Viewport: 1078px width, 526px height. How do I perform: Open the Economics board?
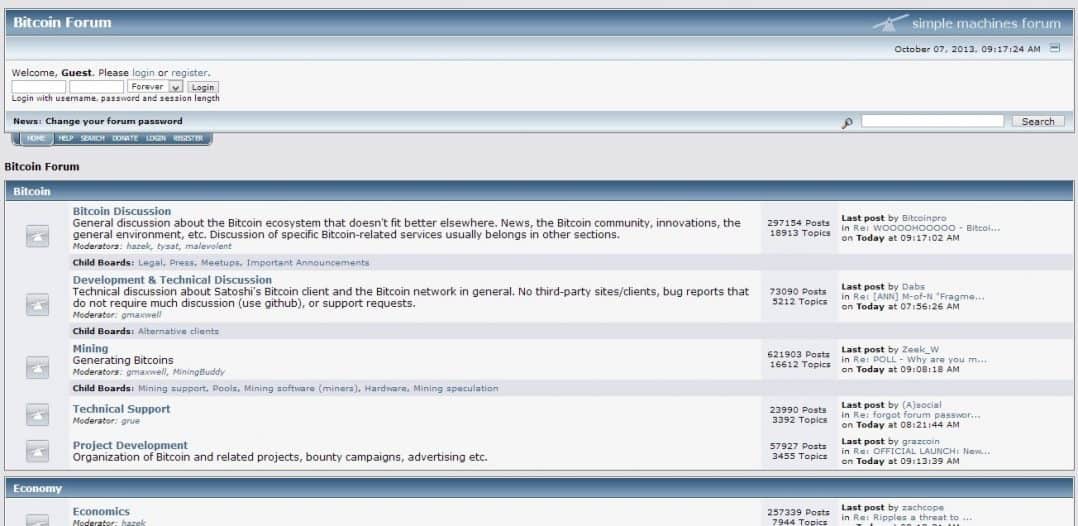[x=101, y=511]
